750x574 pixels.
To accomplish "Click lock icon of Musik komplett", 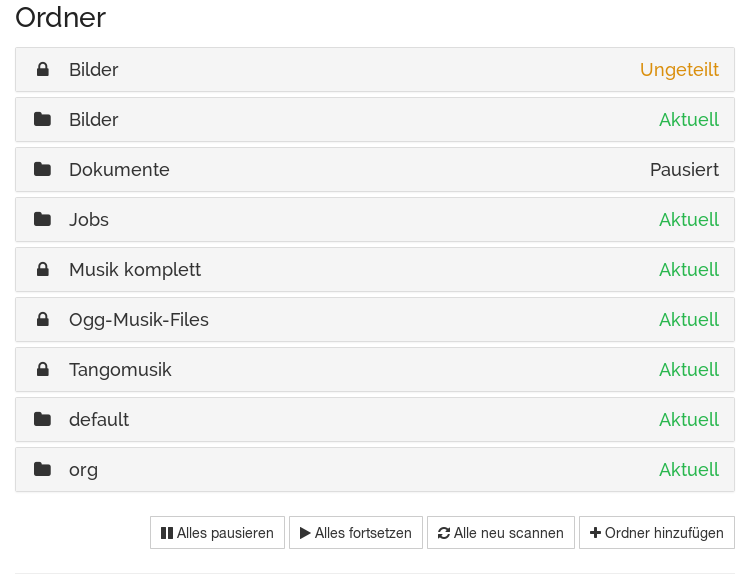I will [x=43, y=269].
